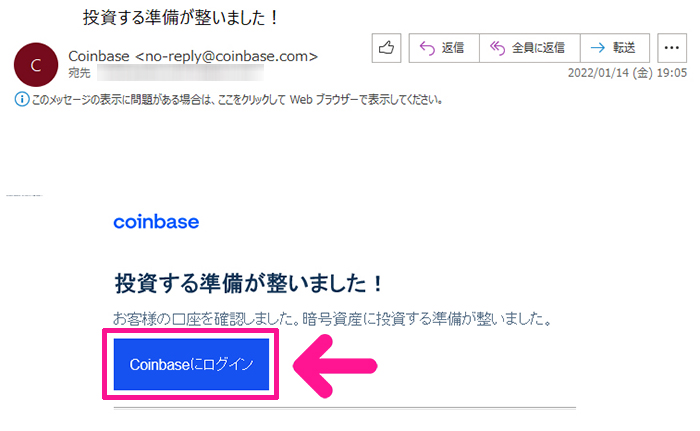Click the 2022/01/14 received timestamp
The image size is (700, 431).
click(x=627, y=73)
